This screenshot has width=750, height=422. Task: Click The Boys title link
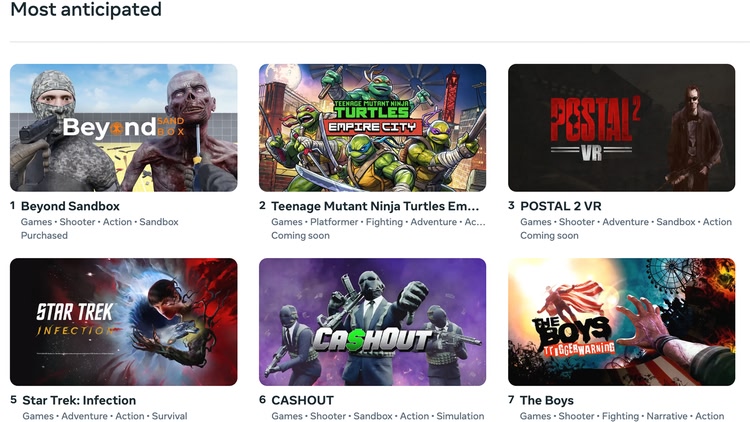[547, 400]
